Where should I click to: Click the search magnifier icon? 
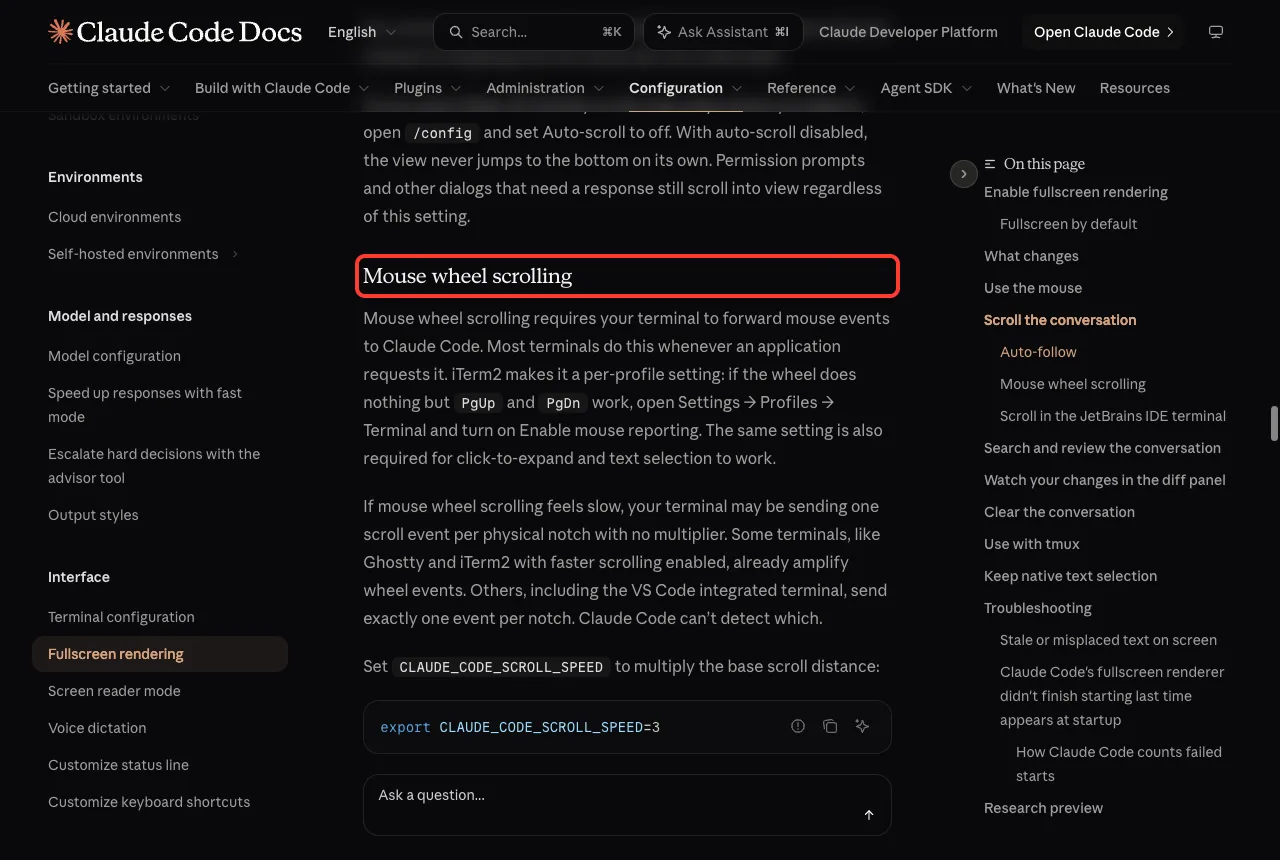click(456, 32)
